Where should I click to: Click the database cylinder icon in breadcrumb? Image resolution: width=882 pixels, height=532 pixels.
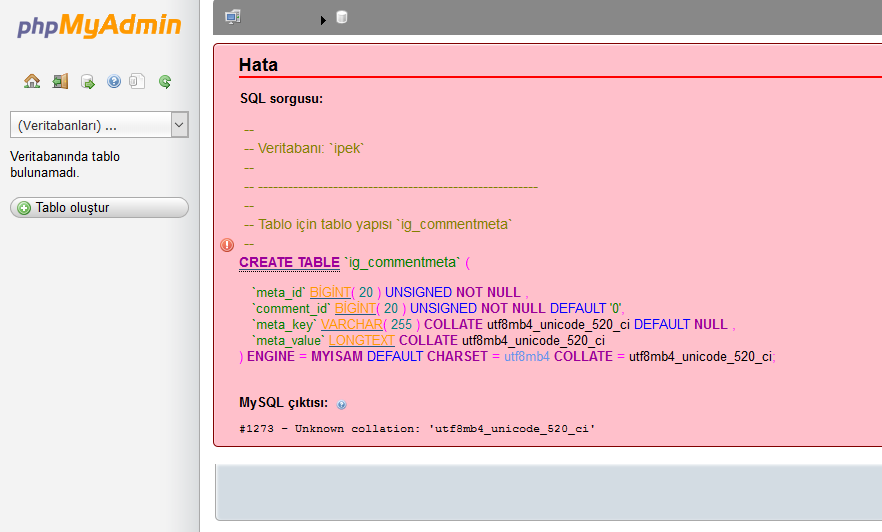click(x=341, y=17)
